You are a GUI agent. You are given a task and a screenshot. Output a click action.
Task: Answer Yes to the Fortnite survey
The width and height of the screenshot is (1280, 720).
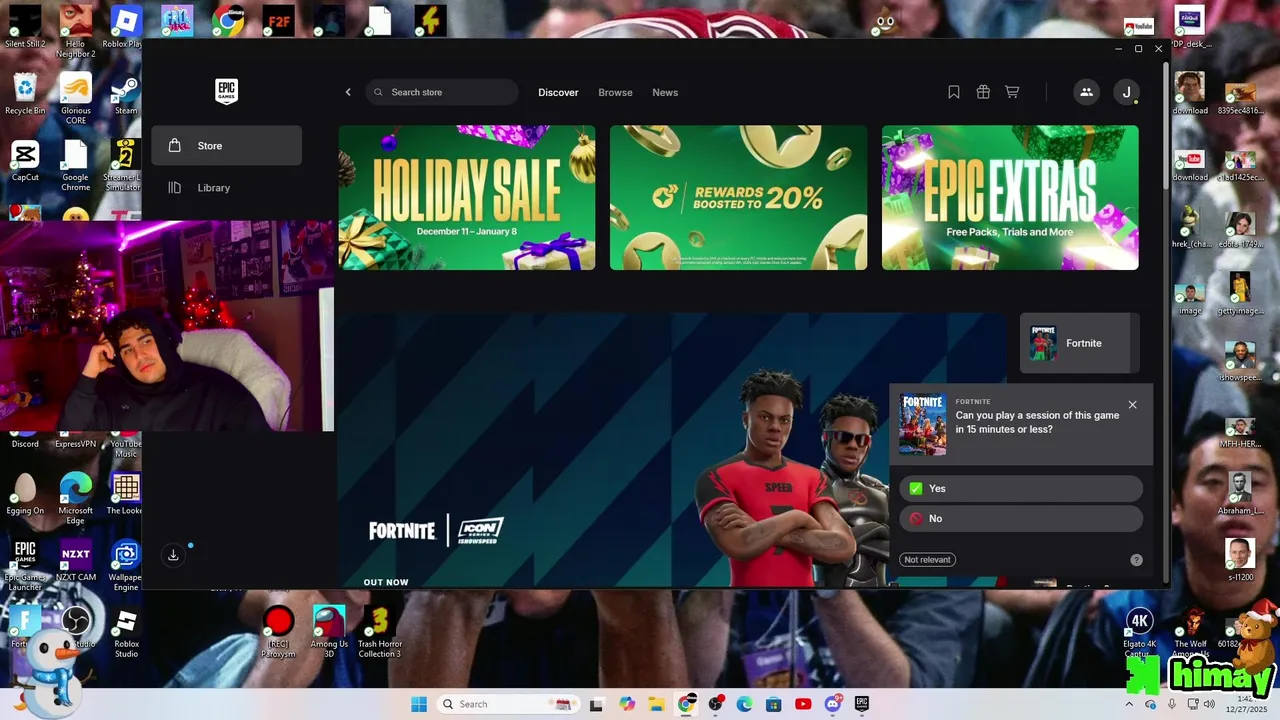coord(1021,488)
